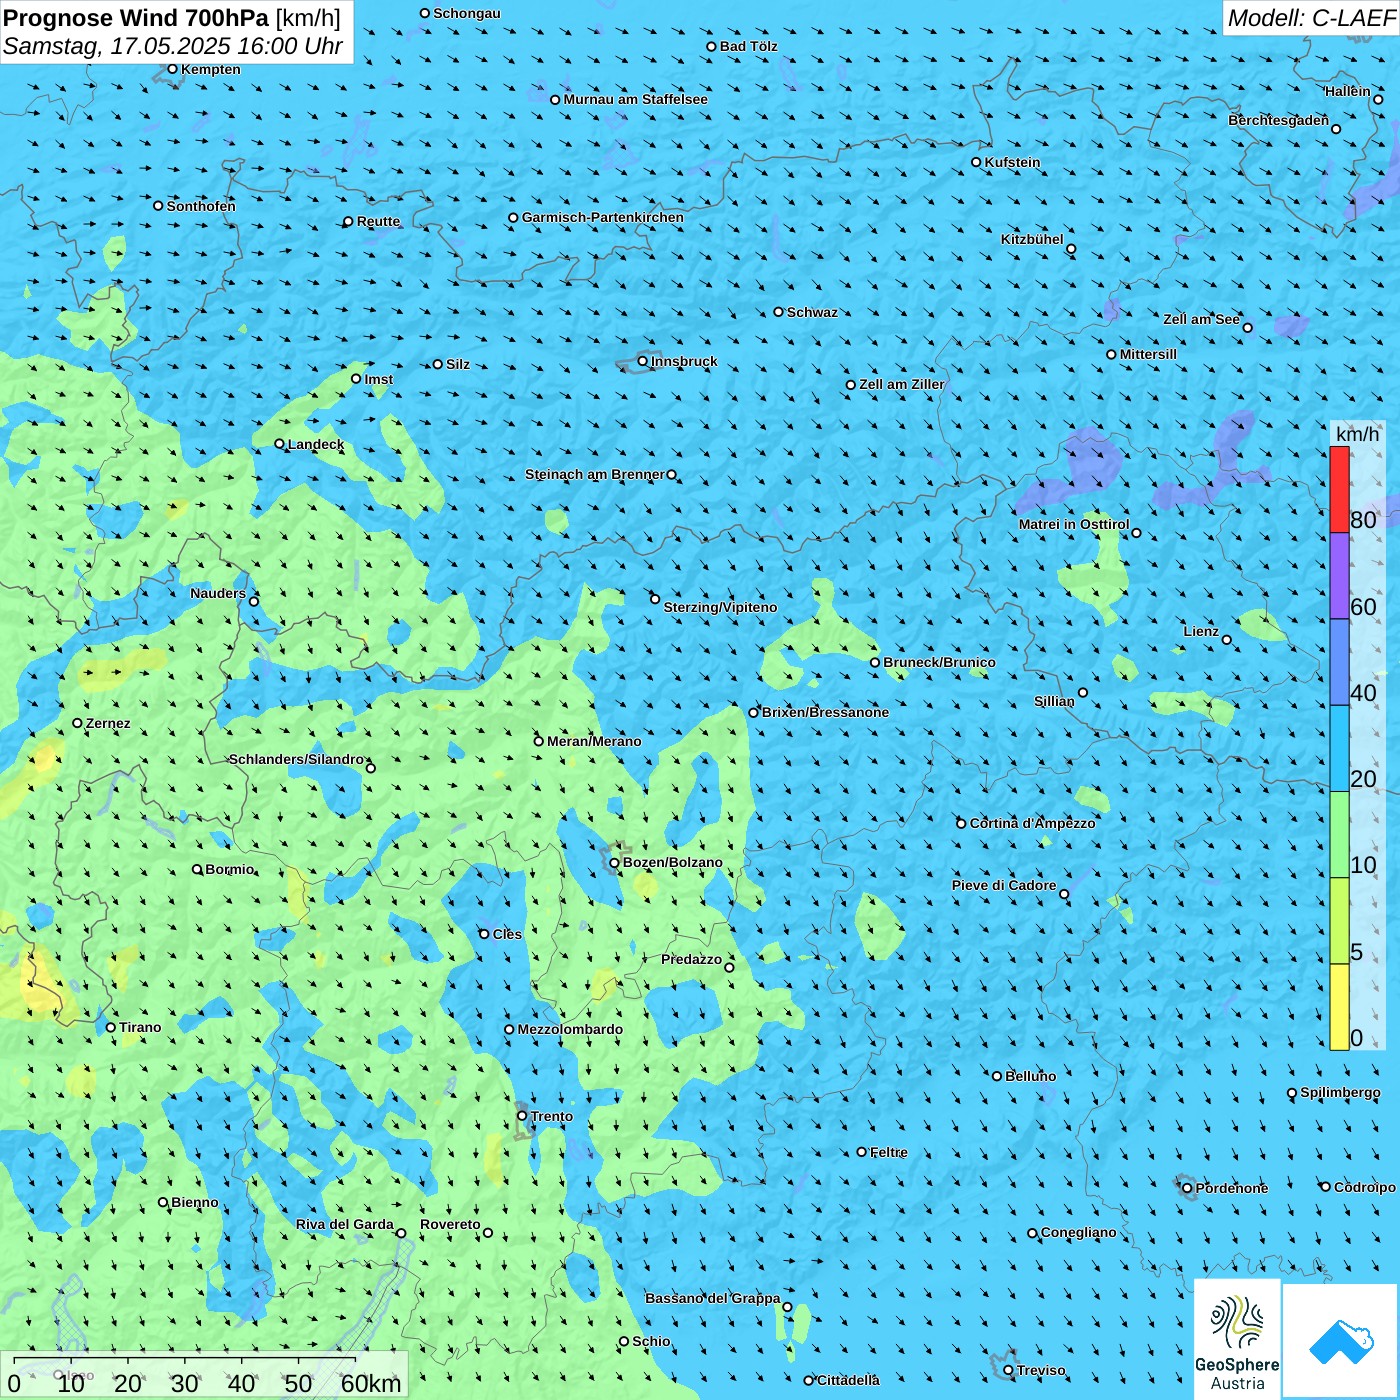The image size is (1400, 1400).
Task: Click the 'Zell am Ziller' label
Action: coord(902,384)
